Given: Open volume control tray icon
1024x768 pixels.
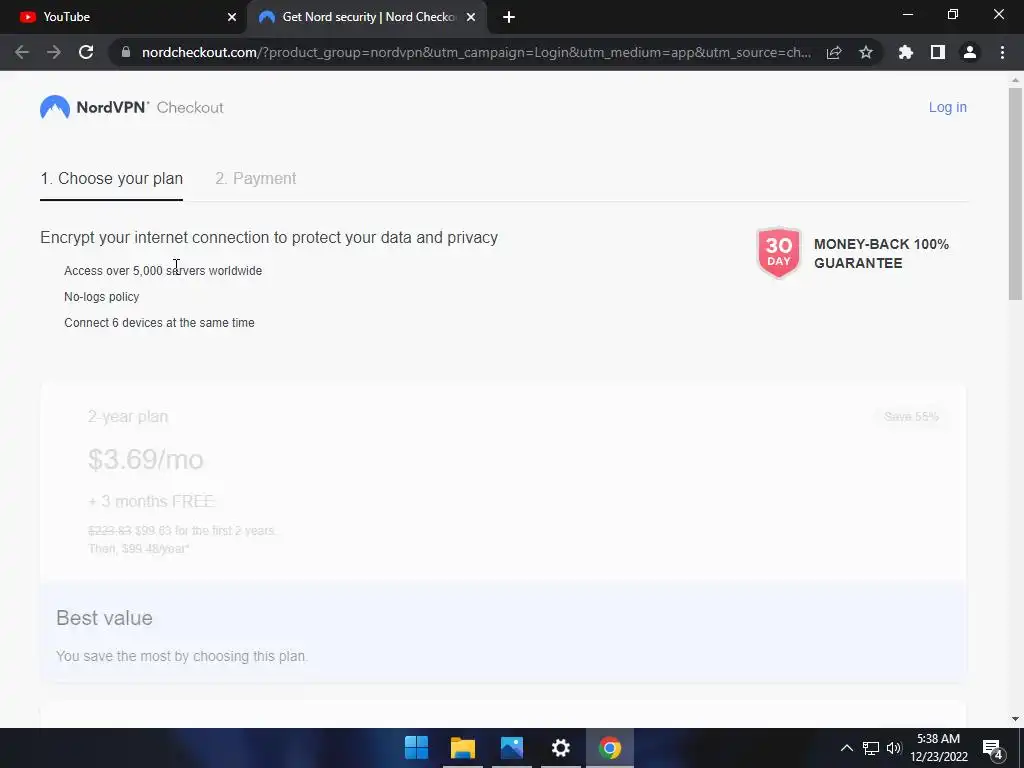Looking at the screenshot, I should pos(893,748).
